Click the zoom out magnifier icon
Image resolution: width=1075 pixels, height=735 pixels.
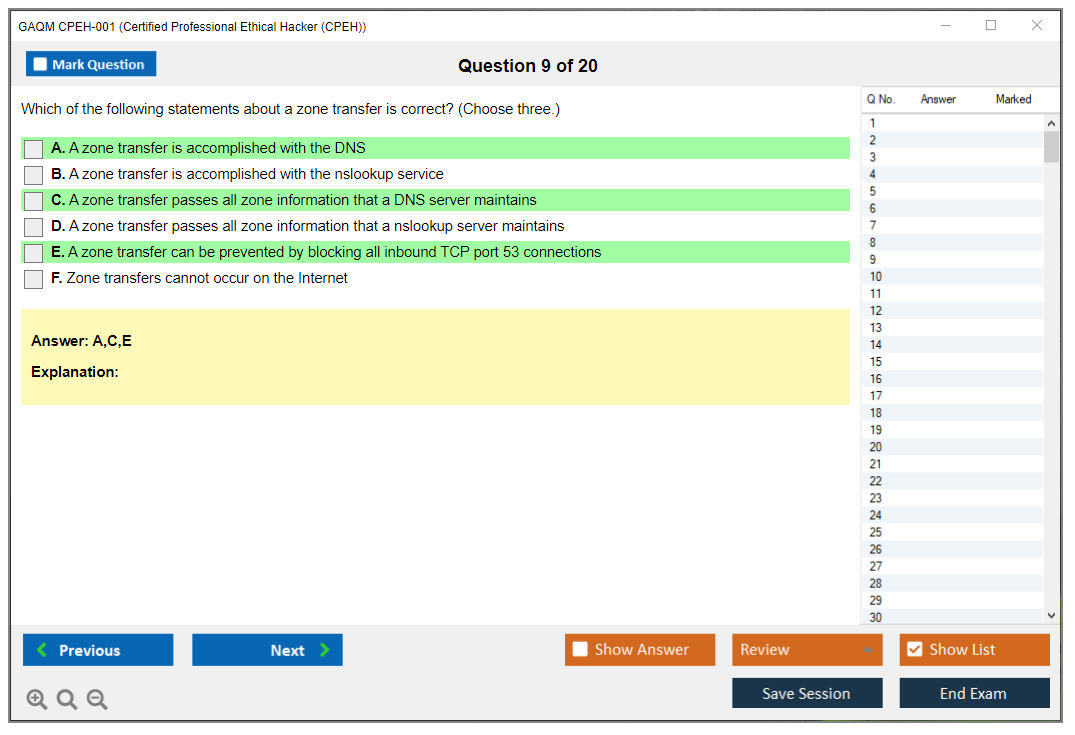[x=97, y=700]
